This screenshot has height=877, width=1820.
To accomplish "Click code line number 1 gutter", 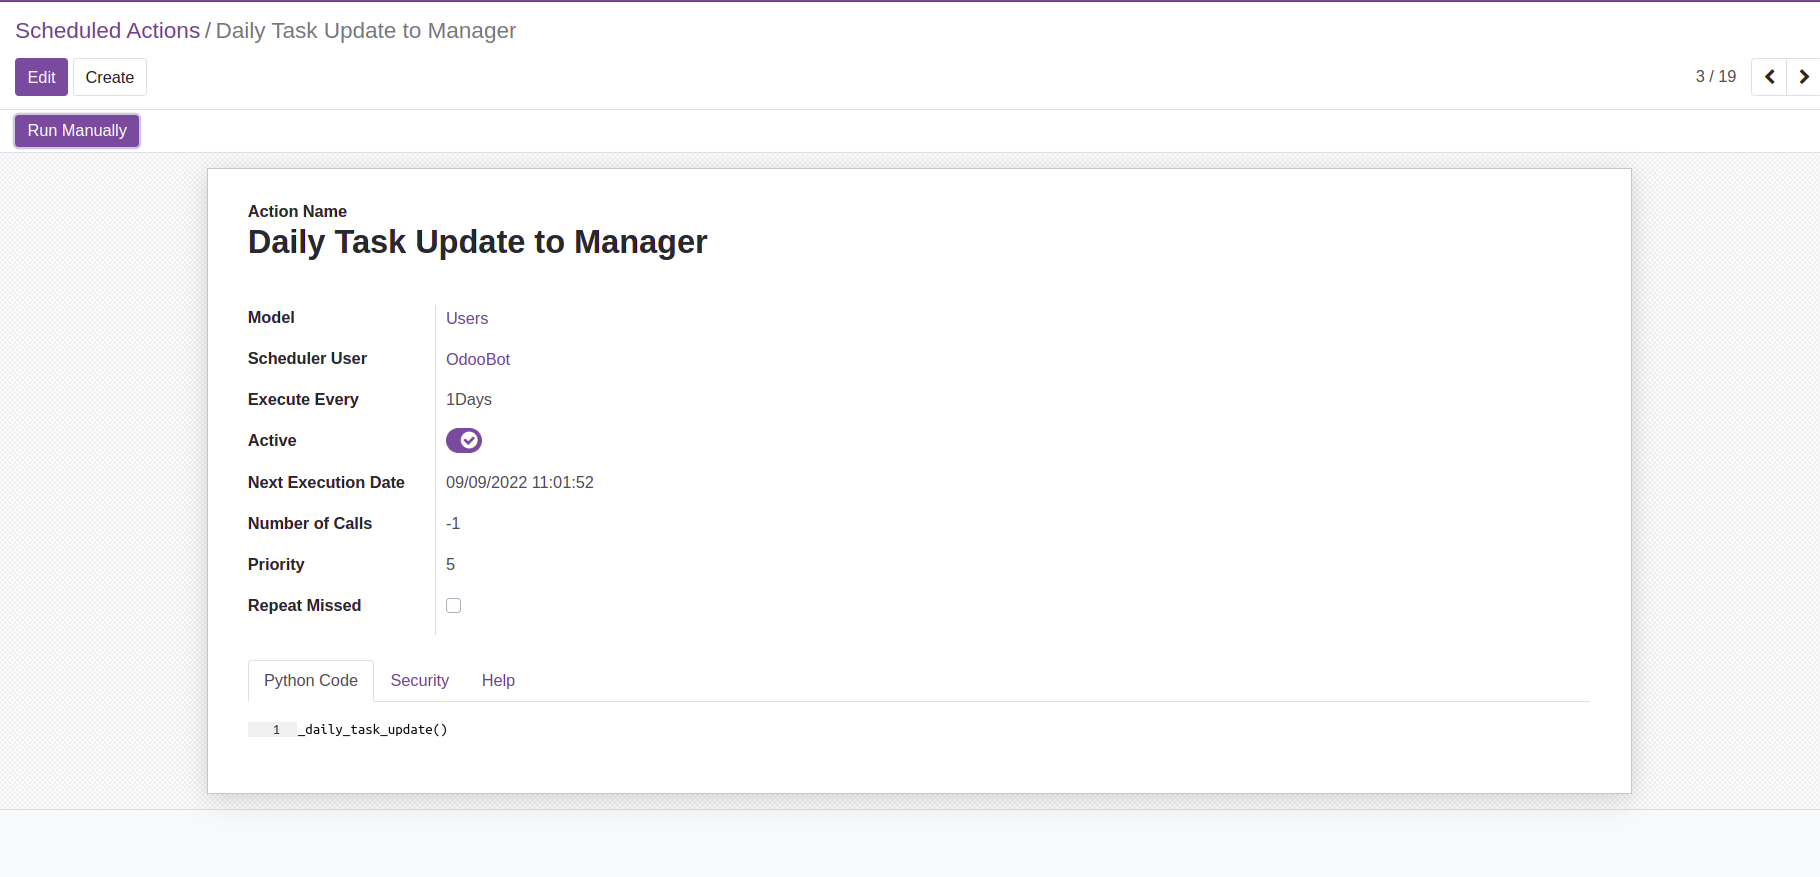I will pyautogui.click(x=272, y=730).
